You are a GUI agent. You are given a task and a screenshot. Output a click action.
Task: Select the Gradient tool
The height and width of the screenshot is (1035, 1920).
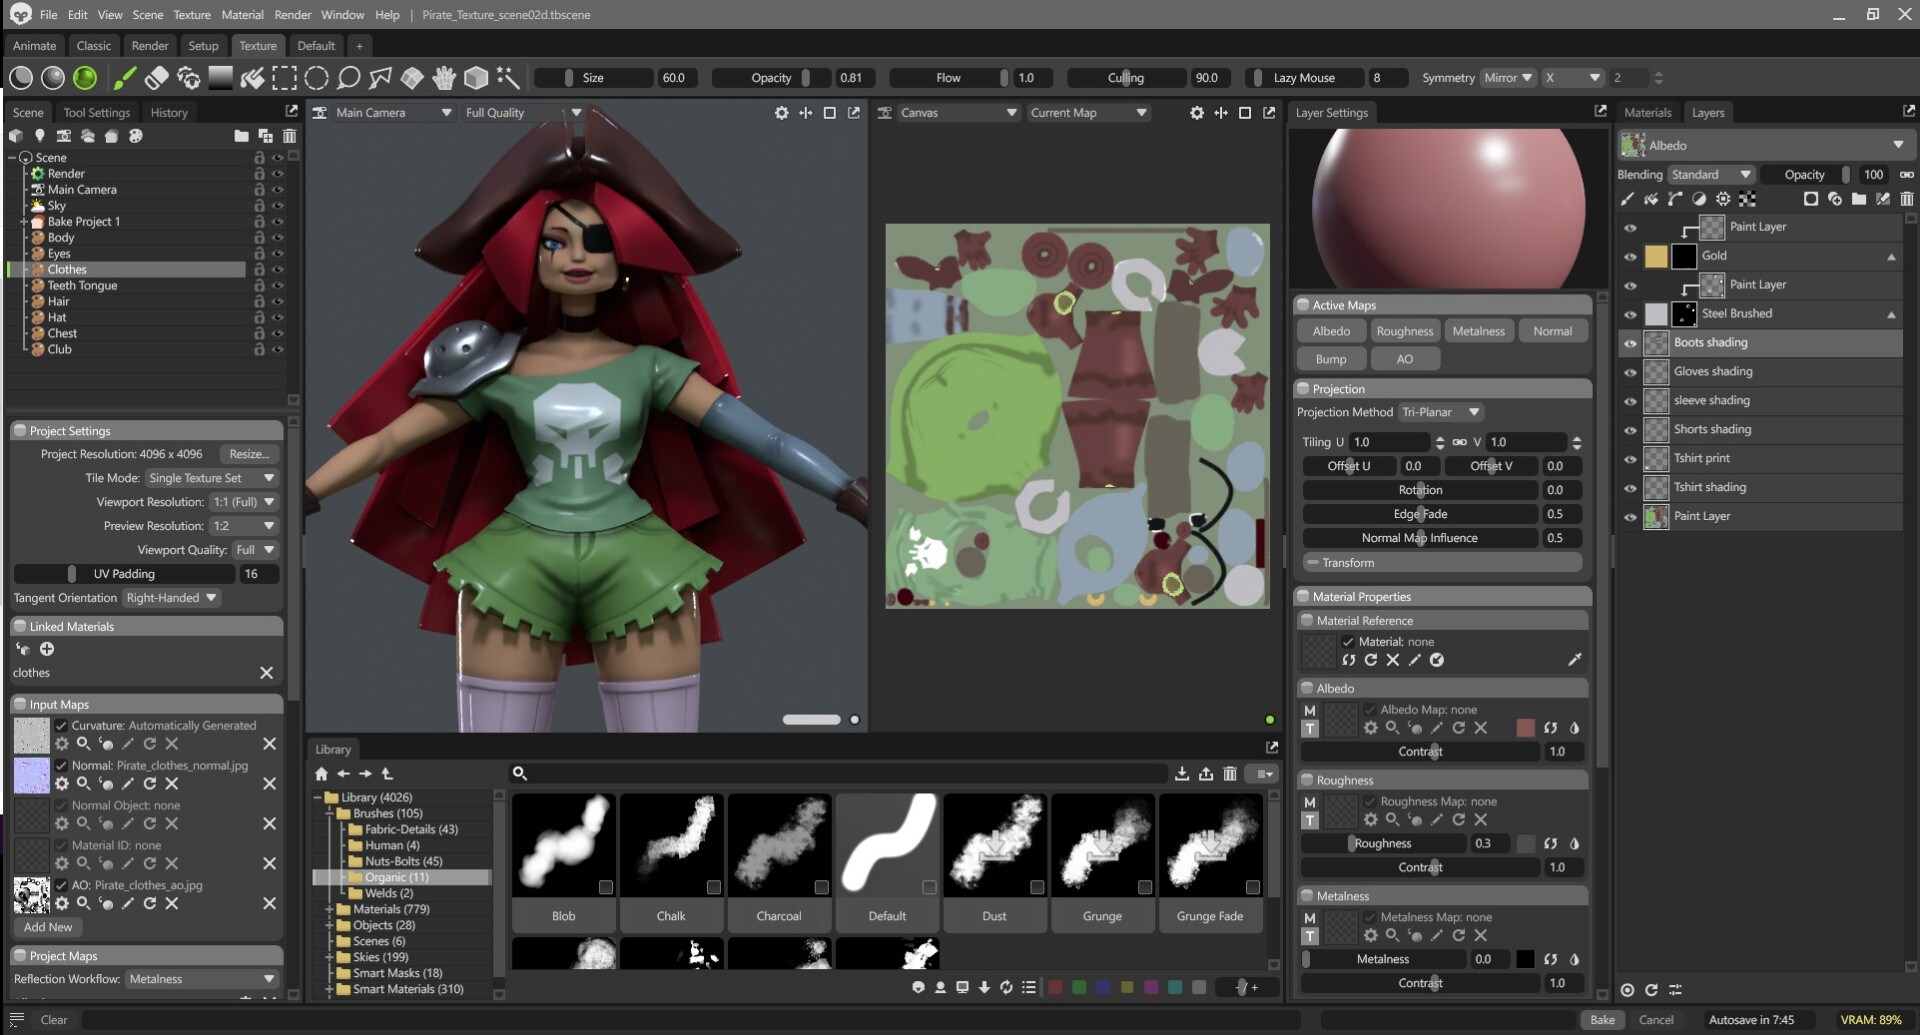[220, 78]
